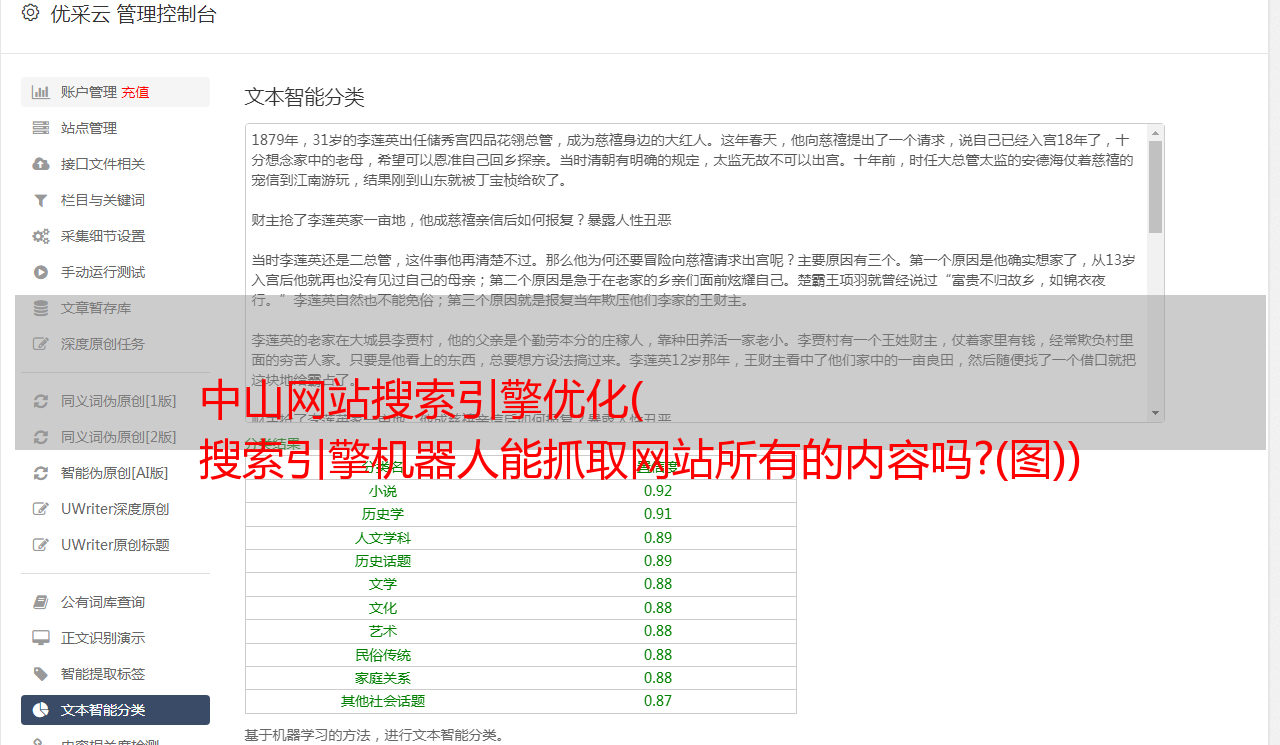The width and height of the screenshot is (1280, 745).
Task: Click the 0.91 confidence value
Action: [658, 514]
